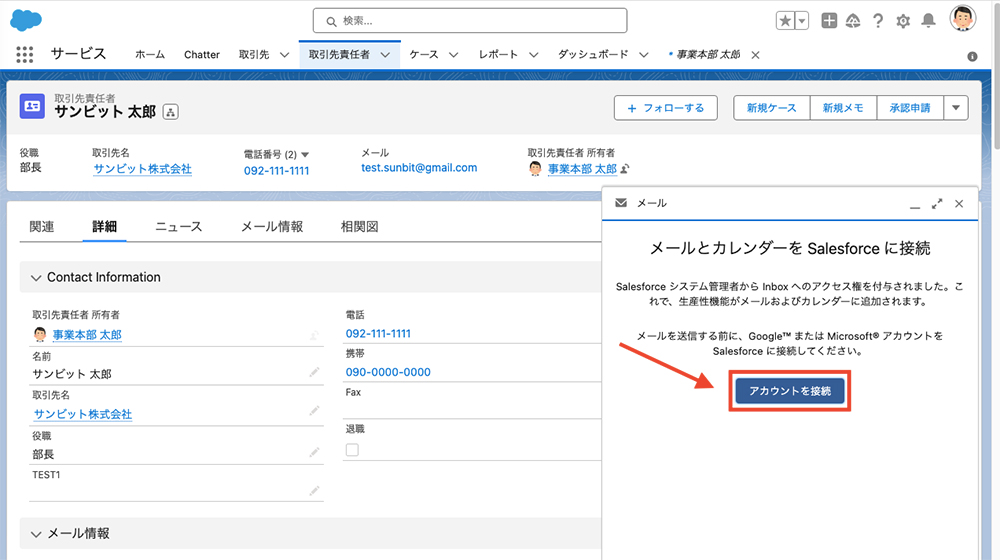Edit the 取引先名 field pencil icon
1000x560 pixels.
[x=314, y=411]
